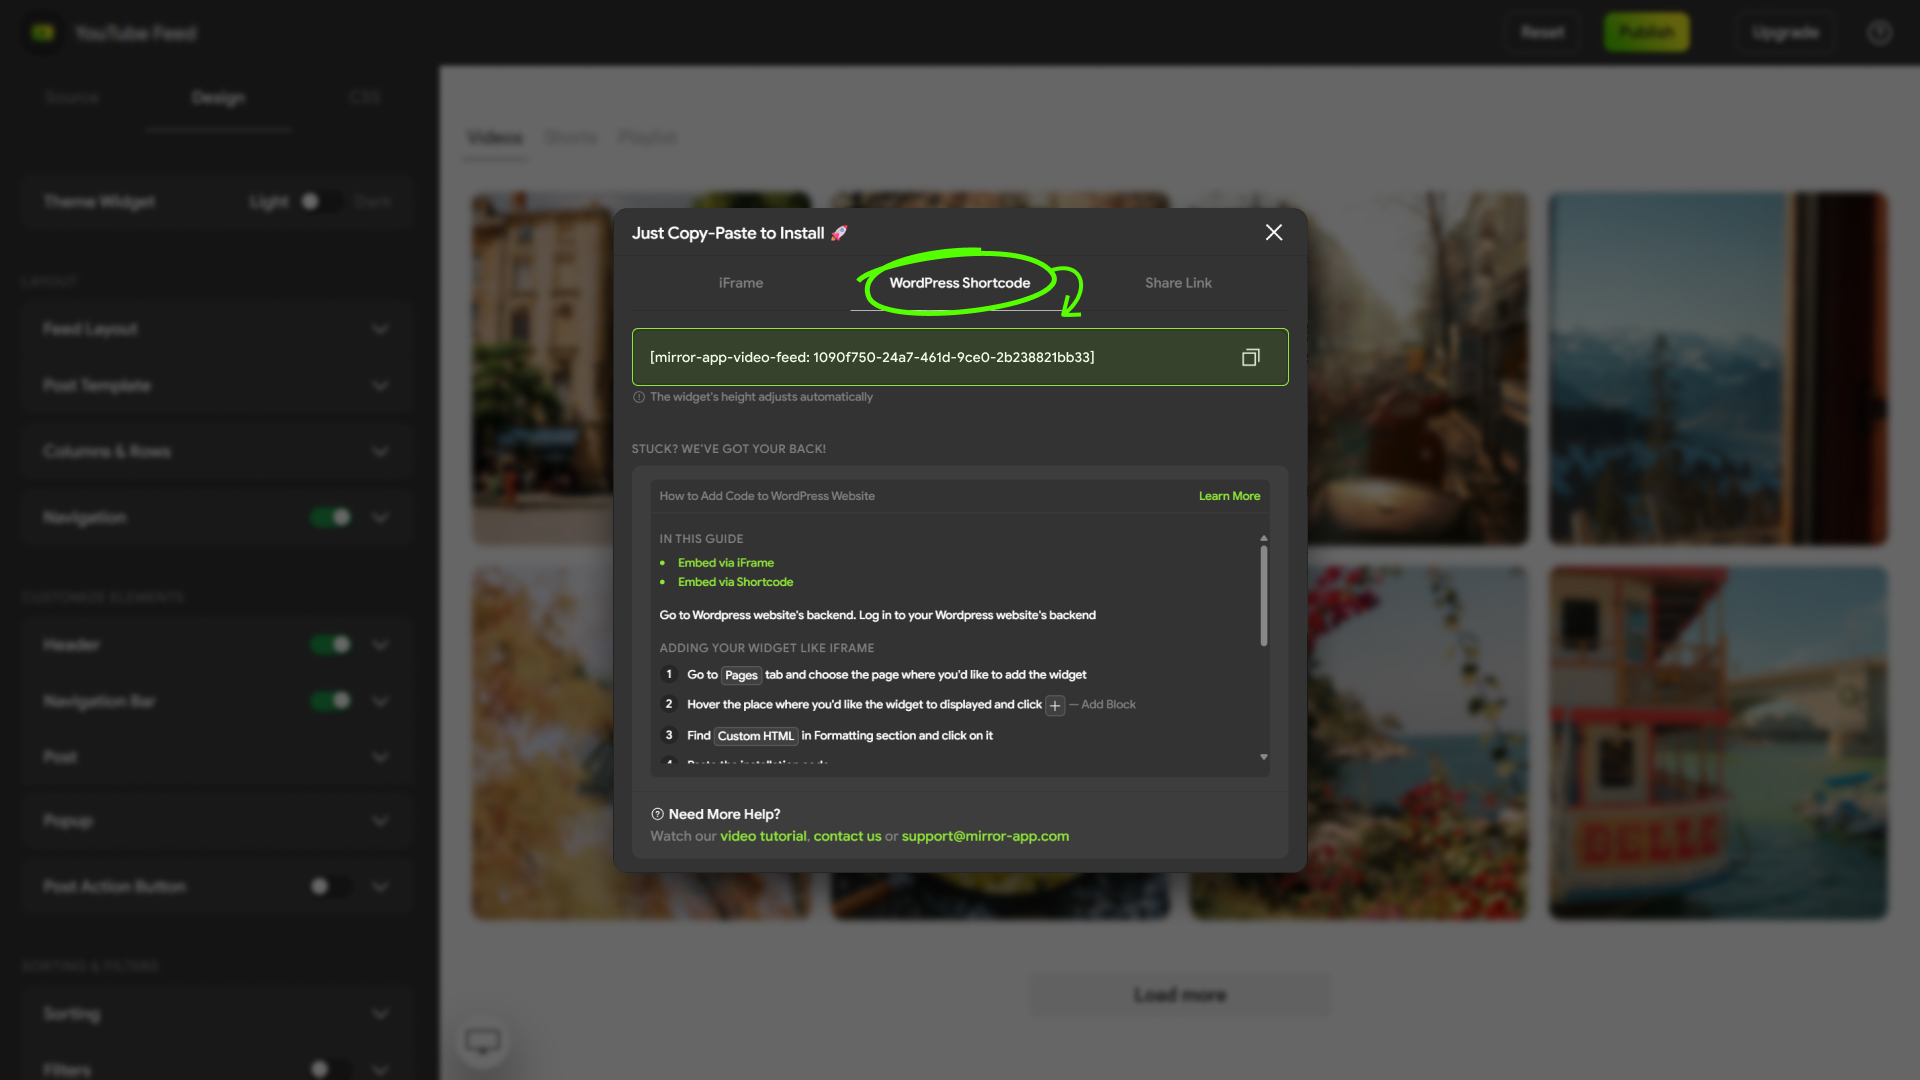Click the question mark icon near Need More Help
The height and width of the screenshot is (1080, 1920).
point(656,814)
